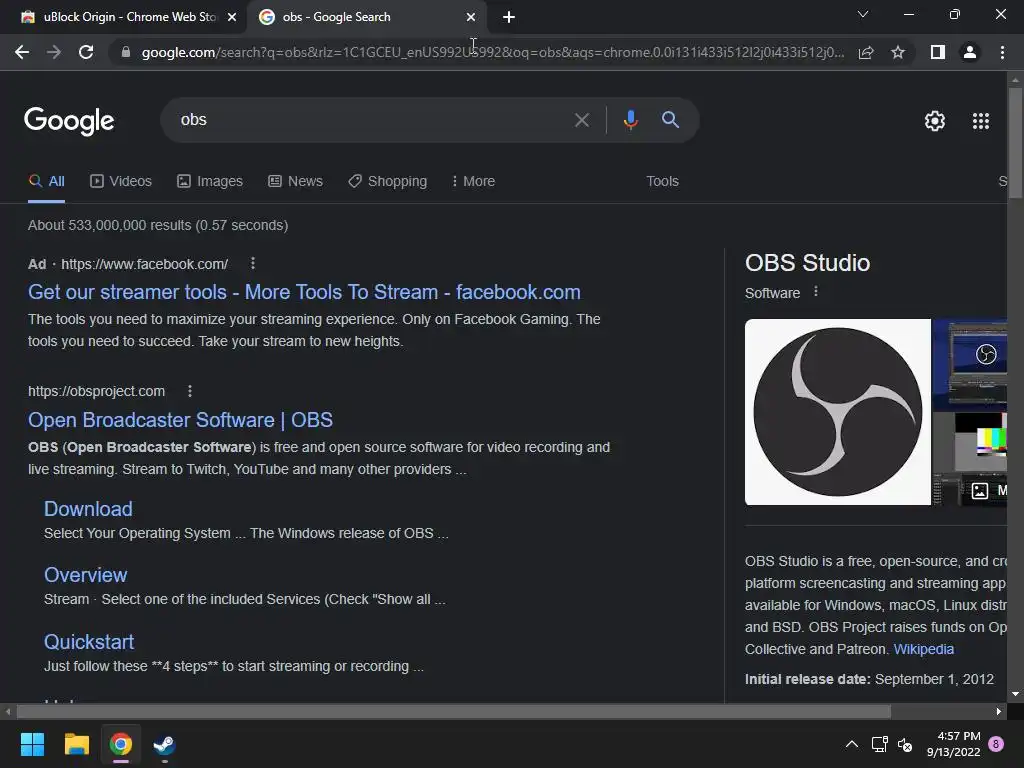Click the vertical scrollbar thumb

tap(1015, 142)
